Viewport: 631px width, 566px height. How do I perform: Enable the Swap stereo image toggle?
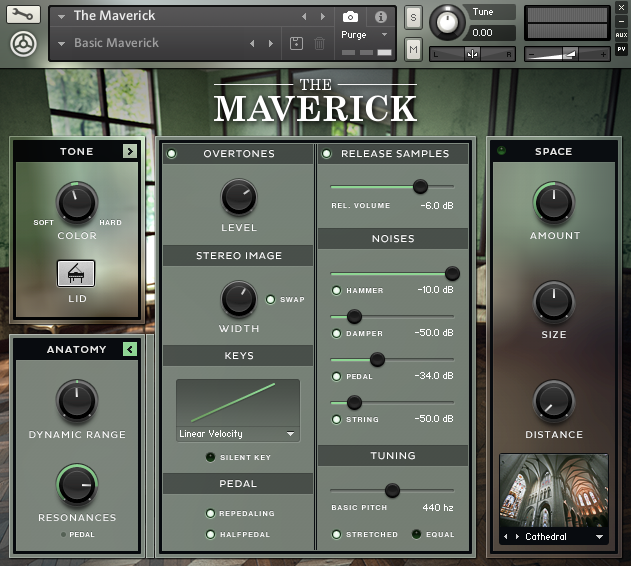270,300
